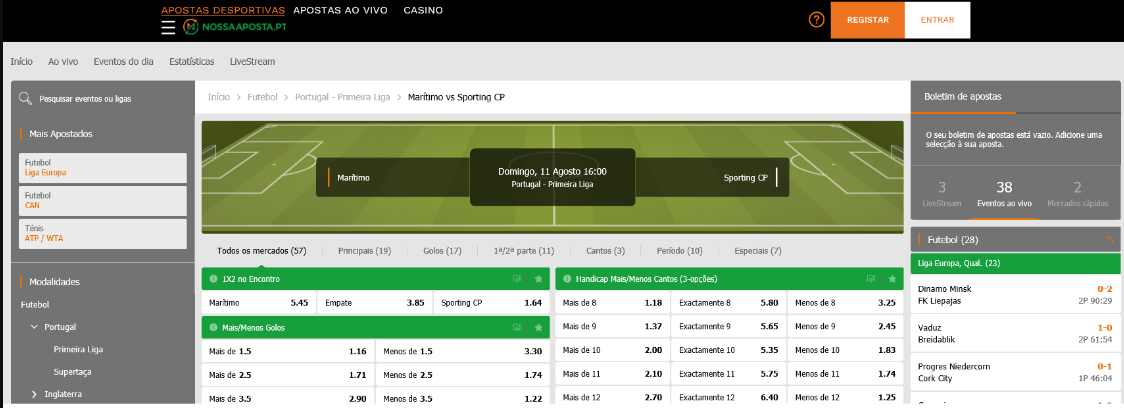Open LiveStream in navigation bar
The image size is (1124, 408).
point(252,62)
